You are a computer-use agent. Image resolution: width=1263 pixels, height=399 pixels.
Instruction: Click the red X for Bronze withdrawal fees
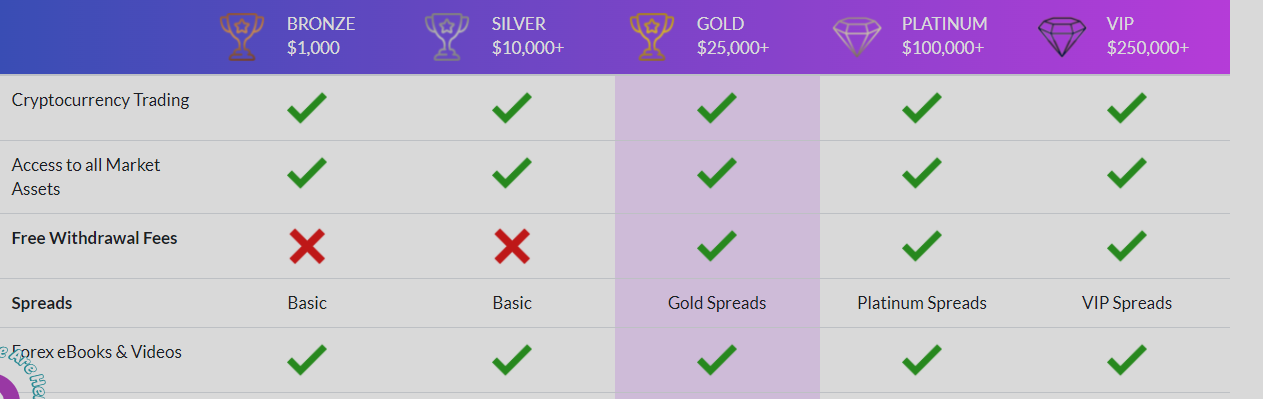point(307,246)
